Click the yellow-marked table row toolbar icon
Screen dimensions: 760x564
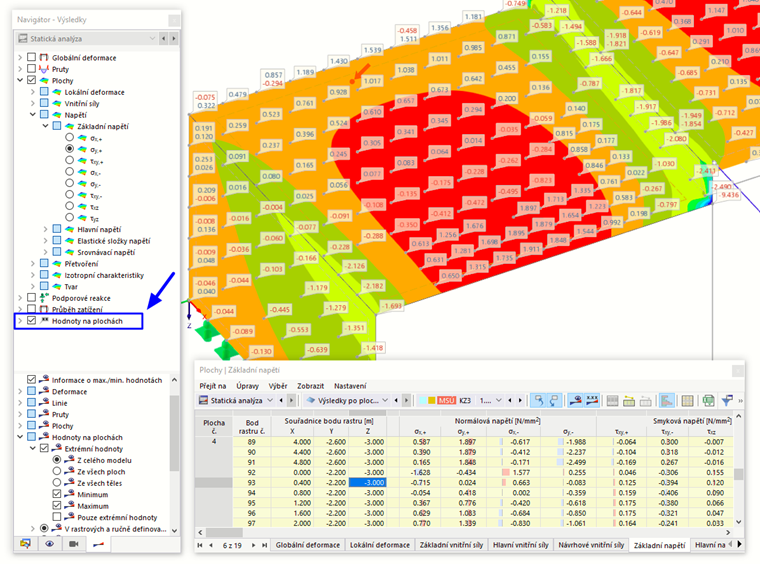(629, 401)
